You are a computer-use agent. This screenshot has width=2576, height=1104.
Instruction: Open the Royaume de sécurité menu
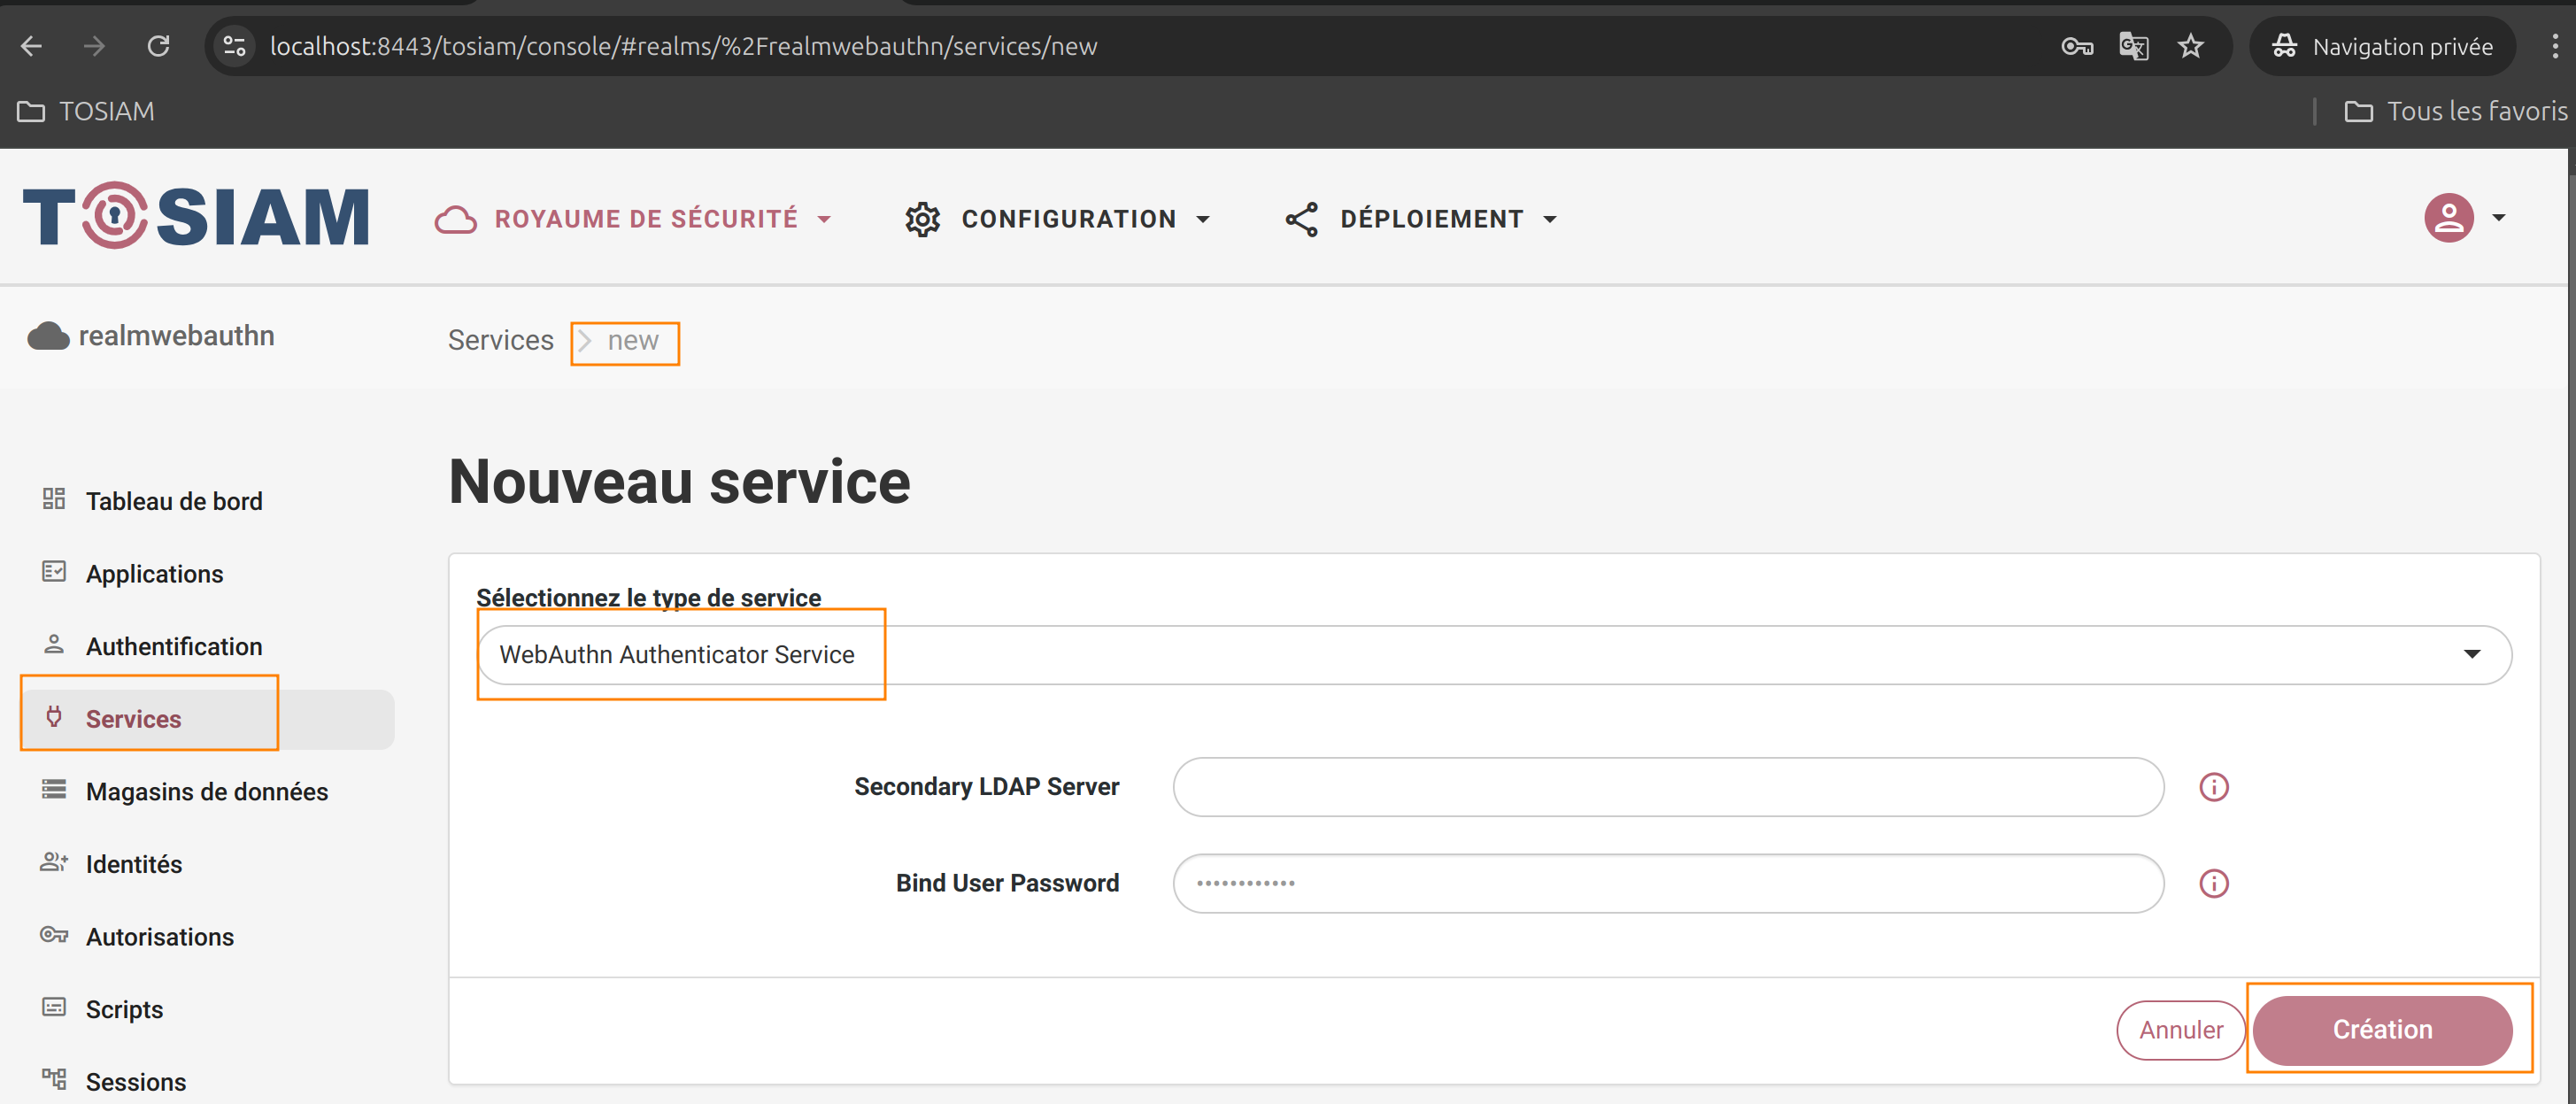(x=633, y=219)
